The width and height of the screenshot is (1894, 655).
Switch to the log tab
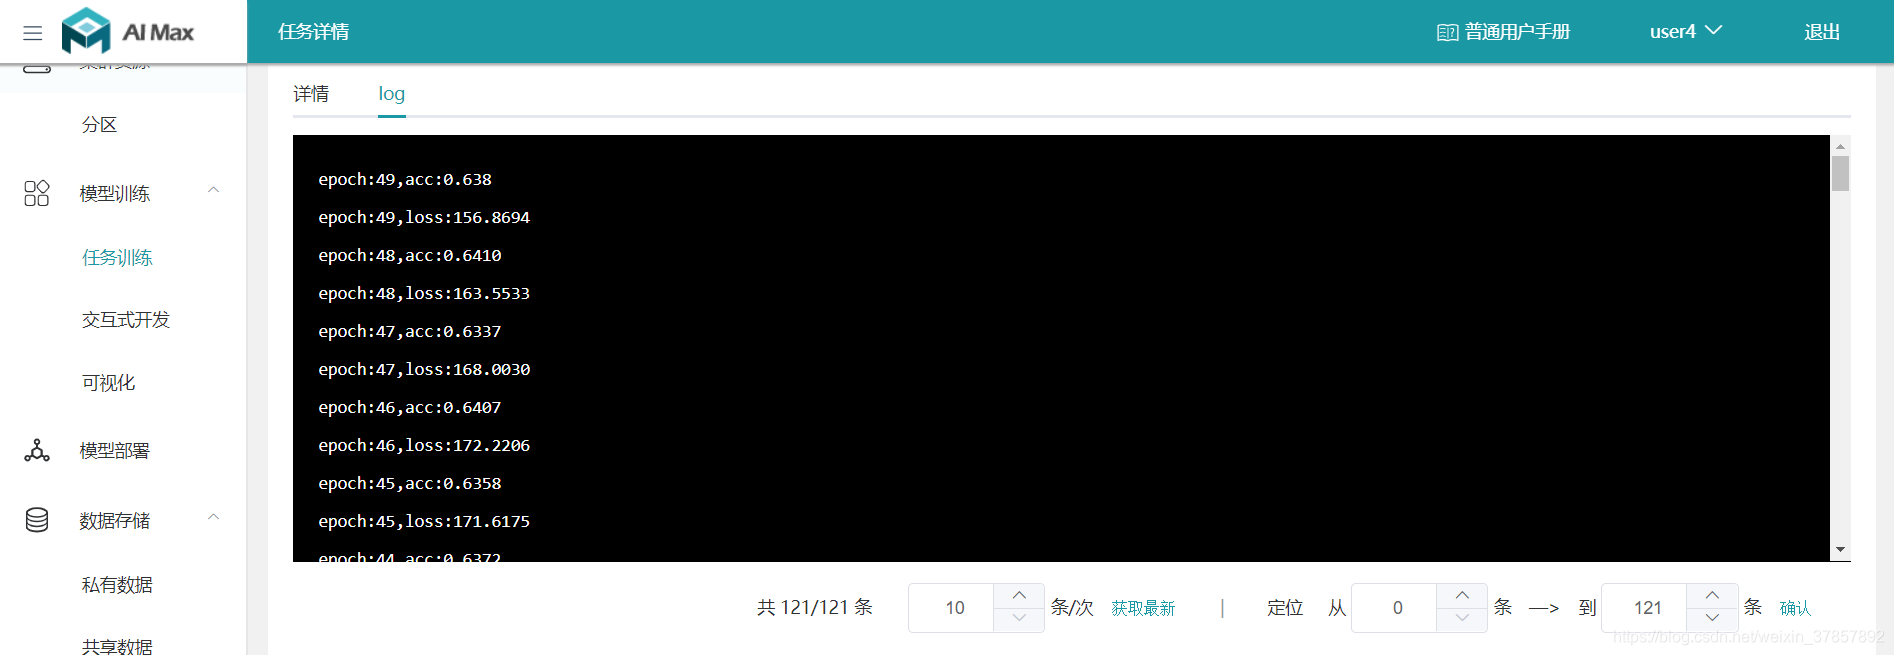392,94
